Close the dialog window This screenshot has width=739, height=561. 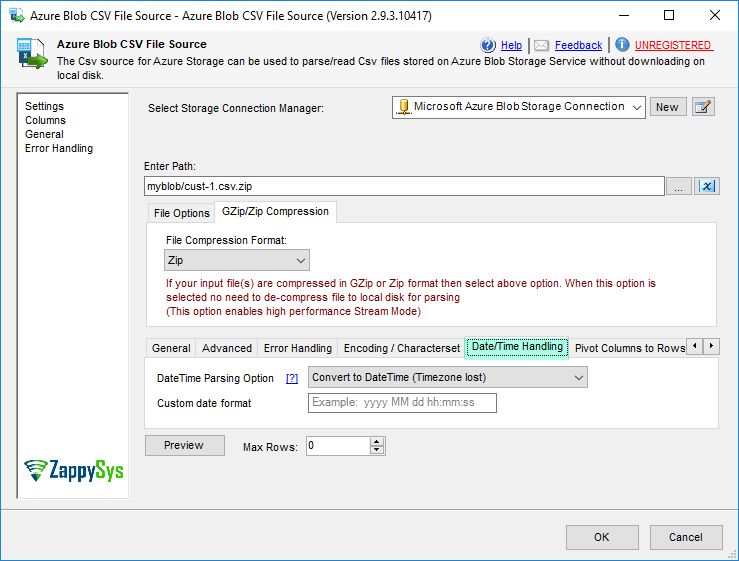(x=714, y=16)
